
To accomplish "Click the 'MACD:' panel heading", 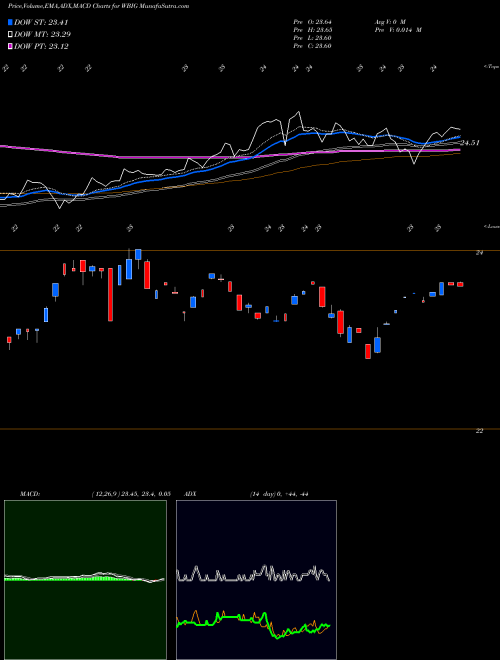I will click(x=30, y=494).
